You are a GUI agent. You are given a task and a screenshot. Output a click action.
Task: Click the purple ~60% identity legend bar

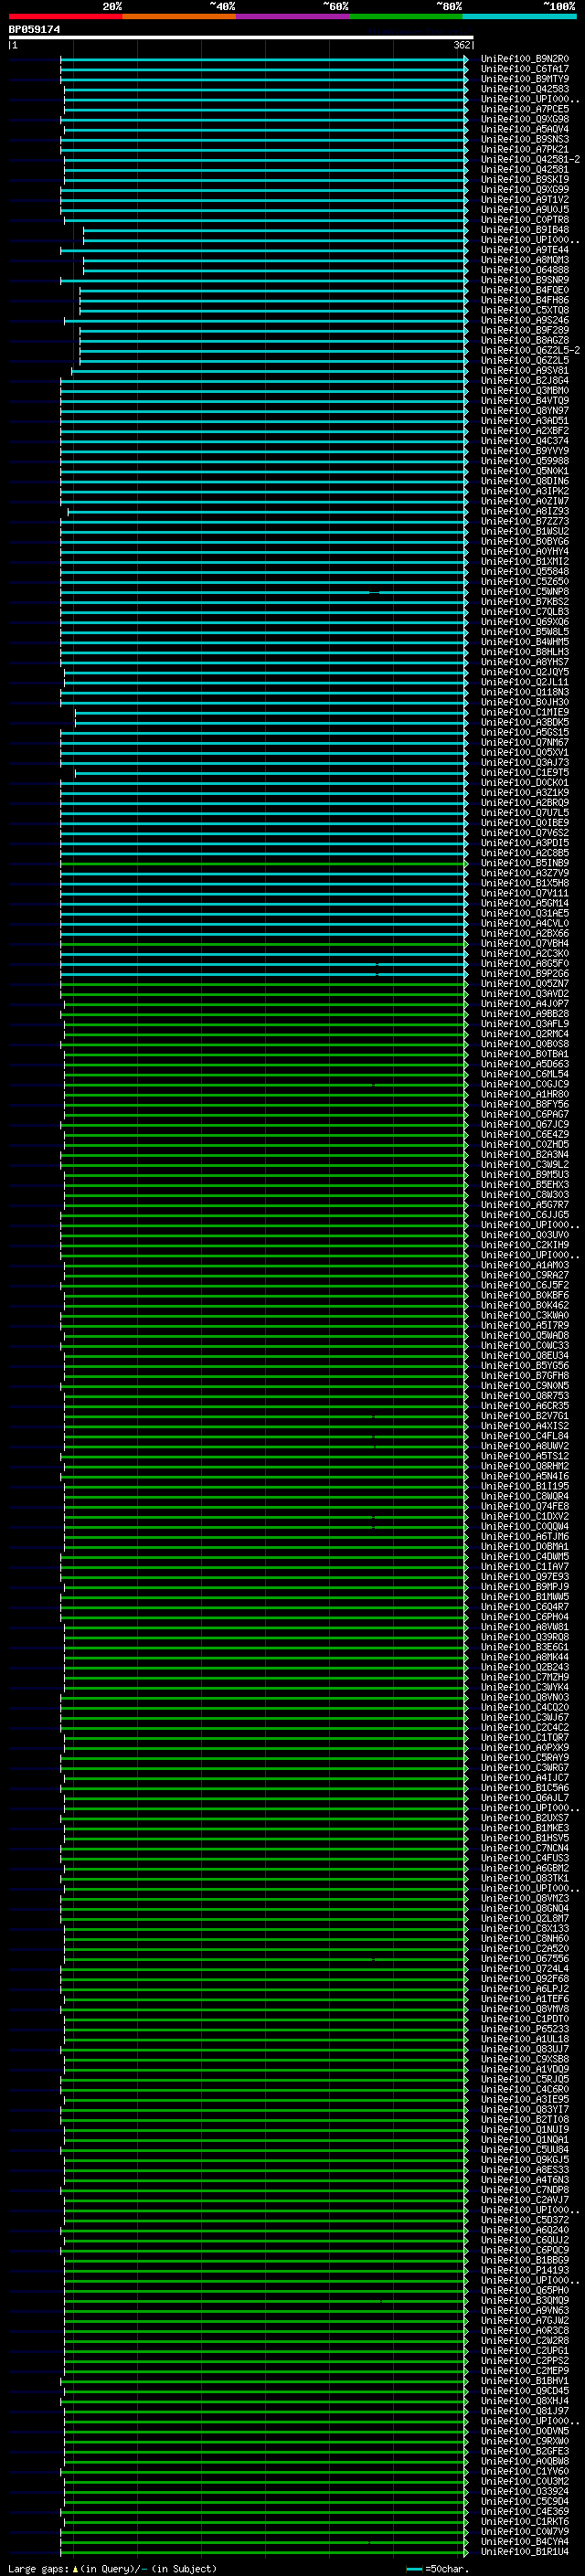pyautogui.click(x=292, y=16)
